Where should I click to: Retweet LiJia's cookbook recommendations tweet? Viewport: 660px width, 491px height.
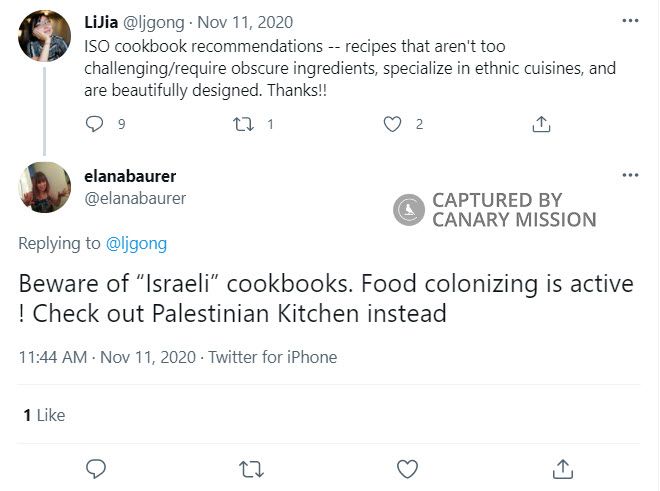pos(243,124)
